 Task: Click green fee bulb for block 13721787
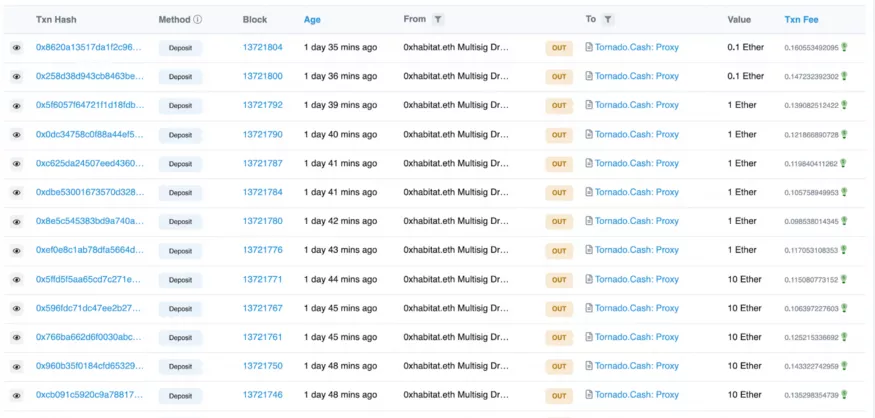(844, 164)
